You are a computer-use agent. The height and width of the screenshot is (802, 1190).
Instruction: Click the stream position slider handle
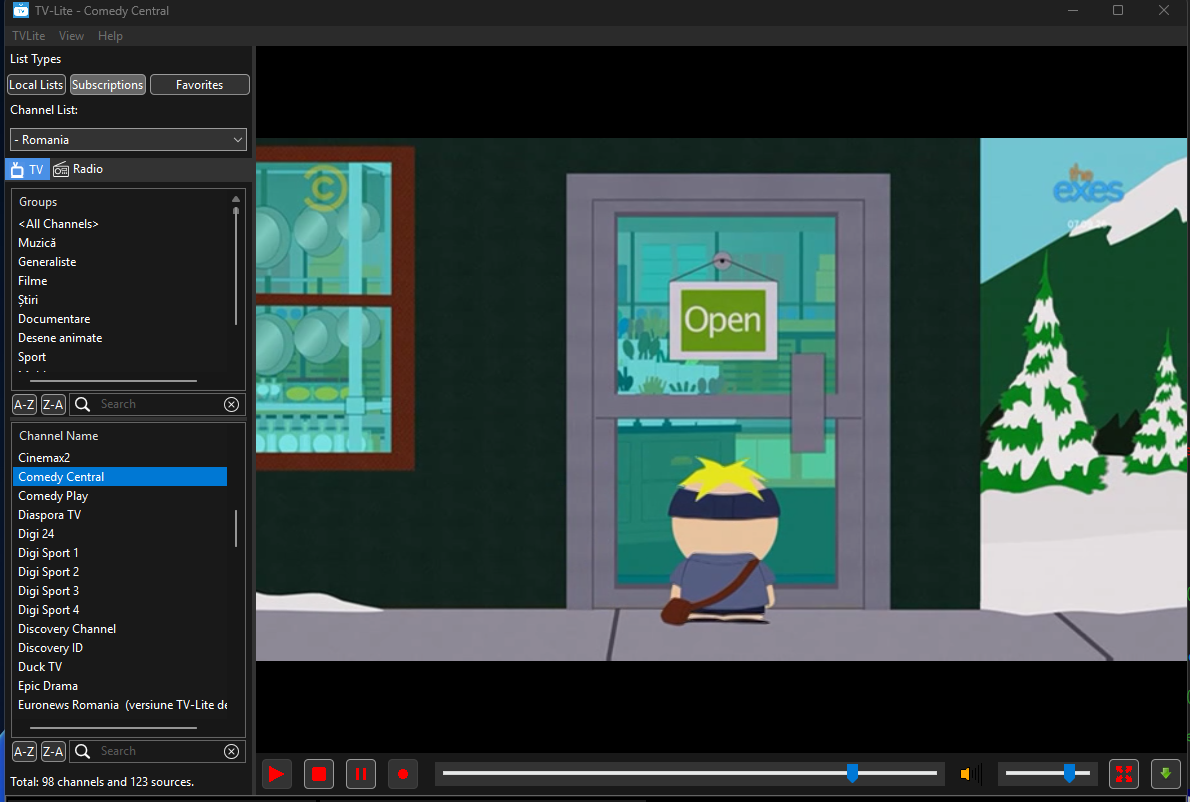coord(852,774)
